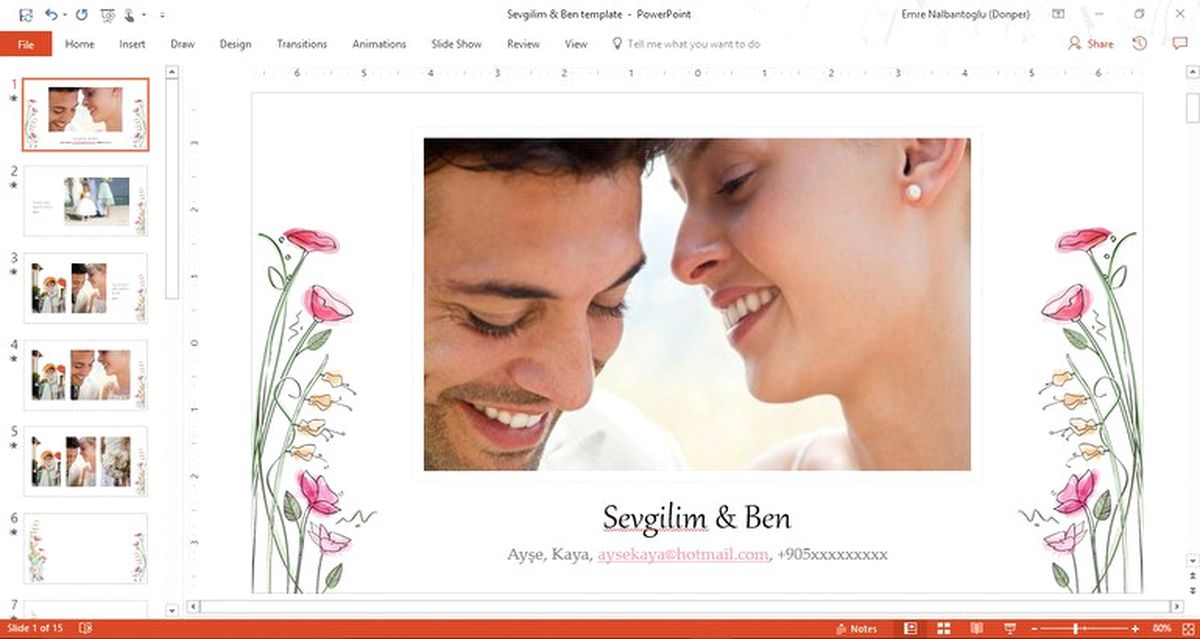Open the Review tab
The width and height of the screenshot is (1200, 639).
[x=523, y=44]
